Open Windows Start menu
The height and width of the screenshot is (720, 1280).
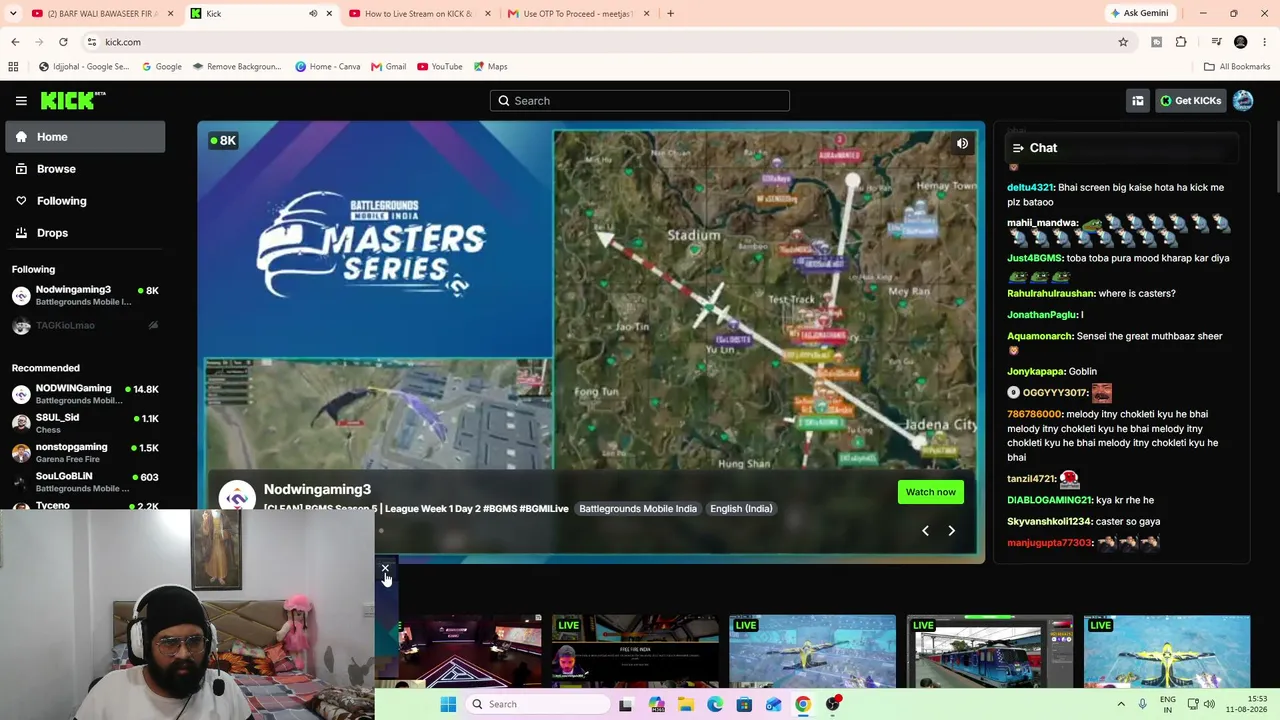coord(448,704)
